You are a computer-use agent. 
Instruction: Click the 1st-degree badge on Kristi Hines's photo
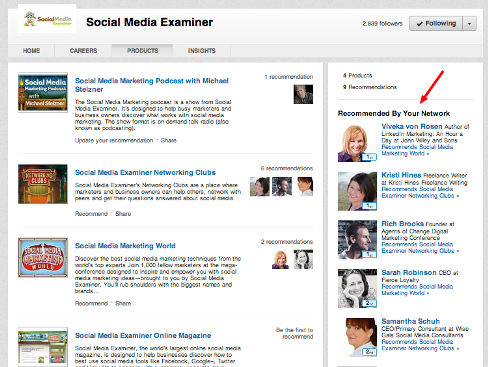369,206
